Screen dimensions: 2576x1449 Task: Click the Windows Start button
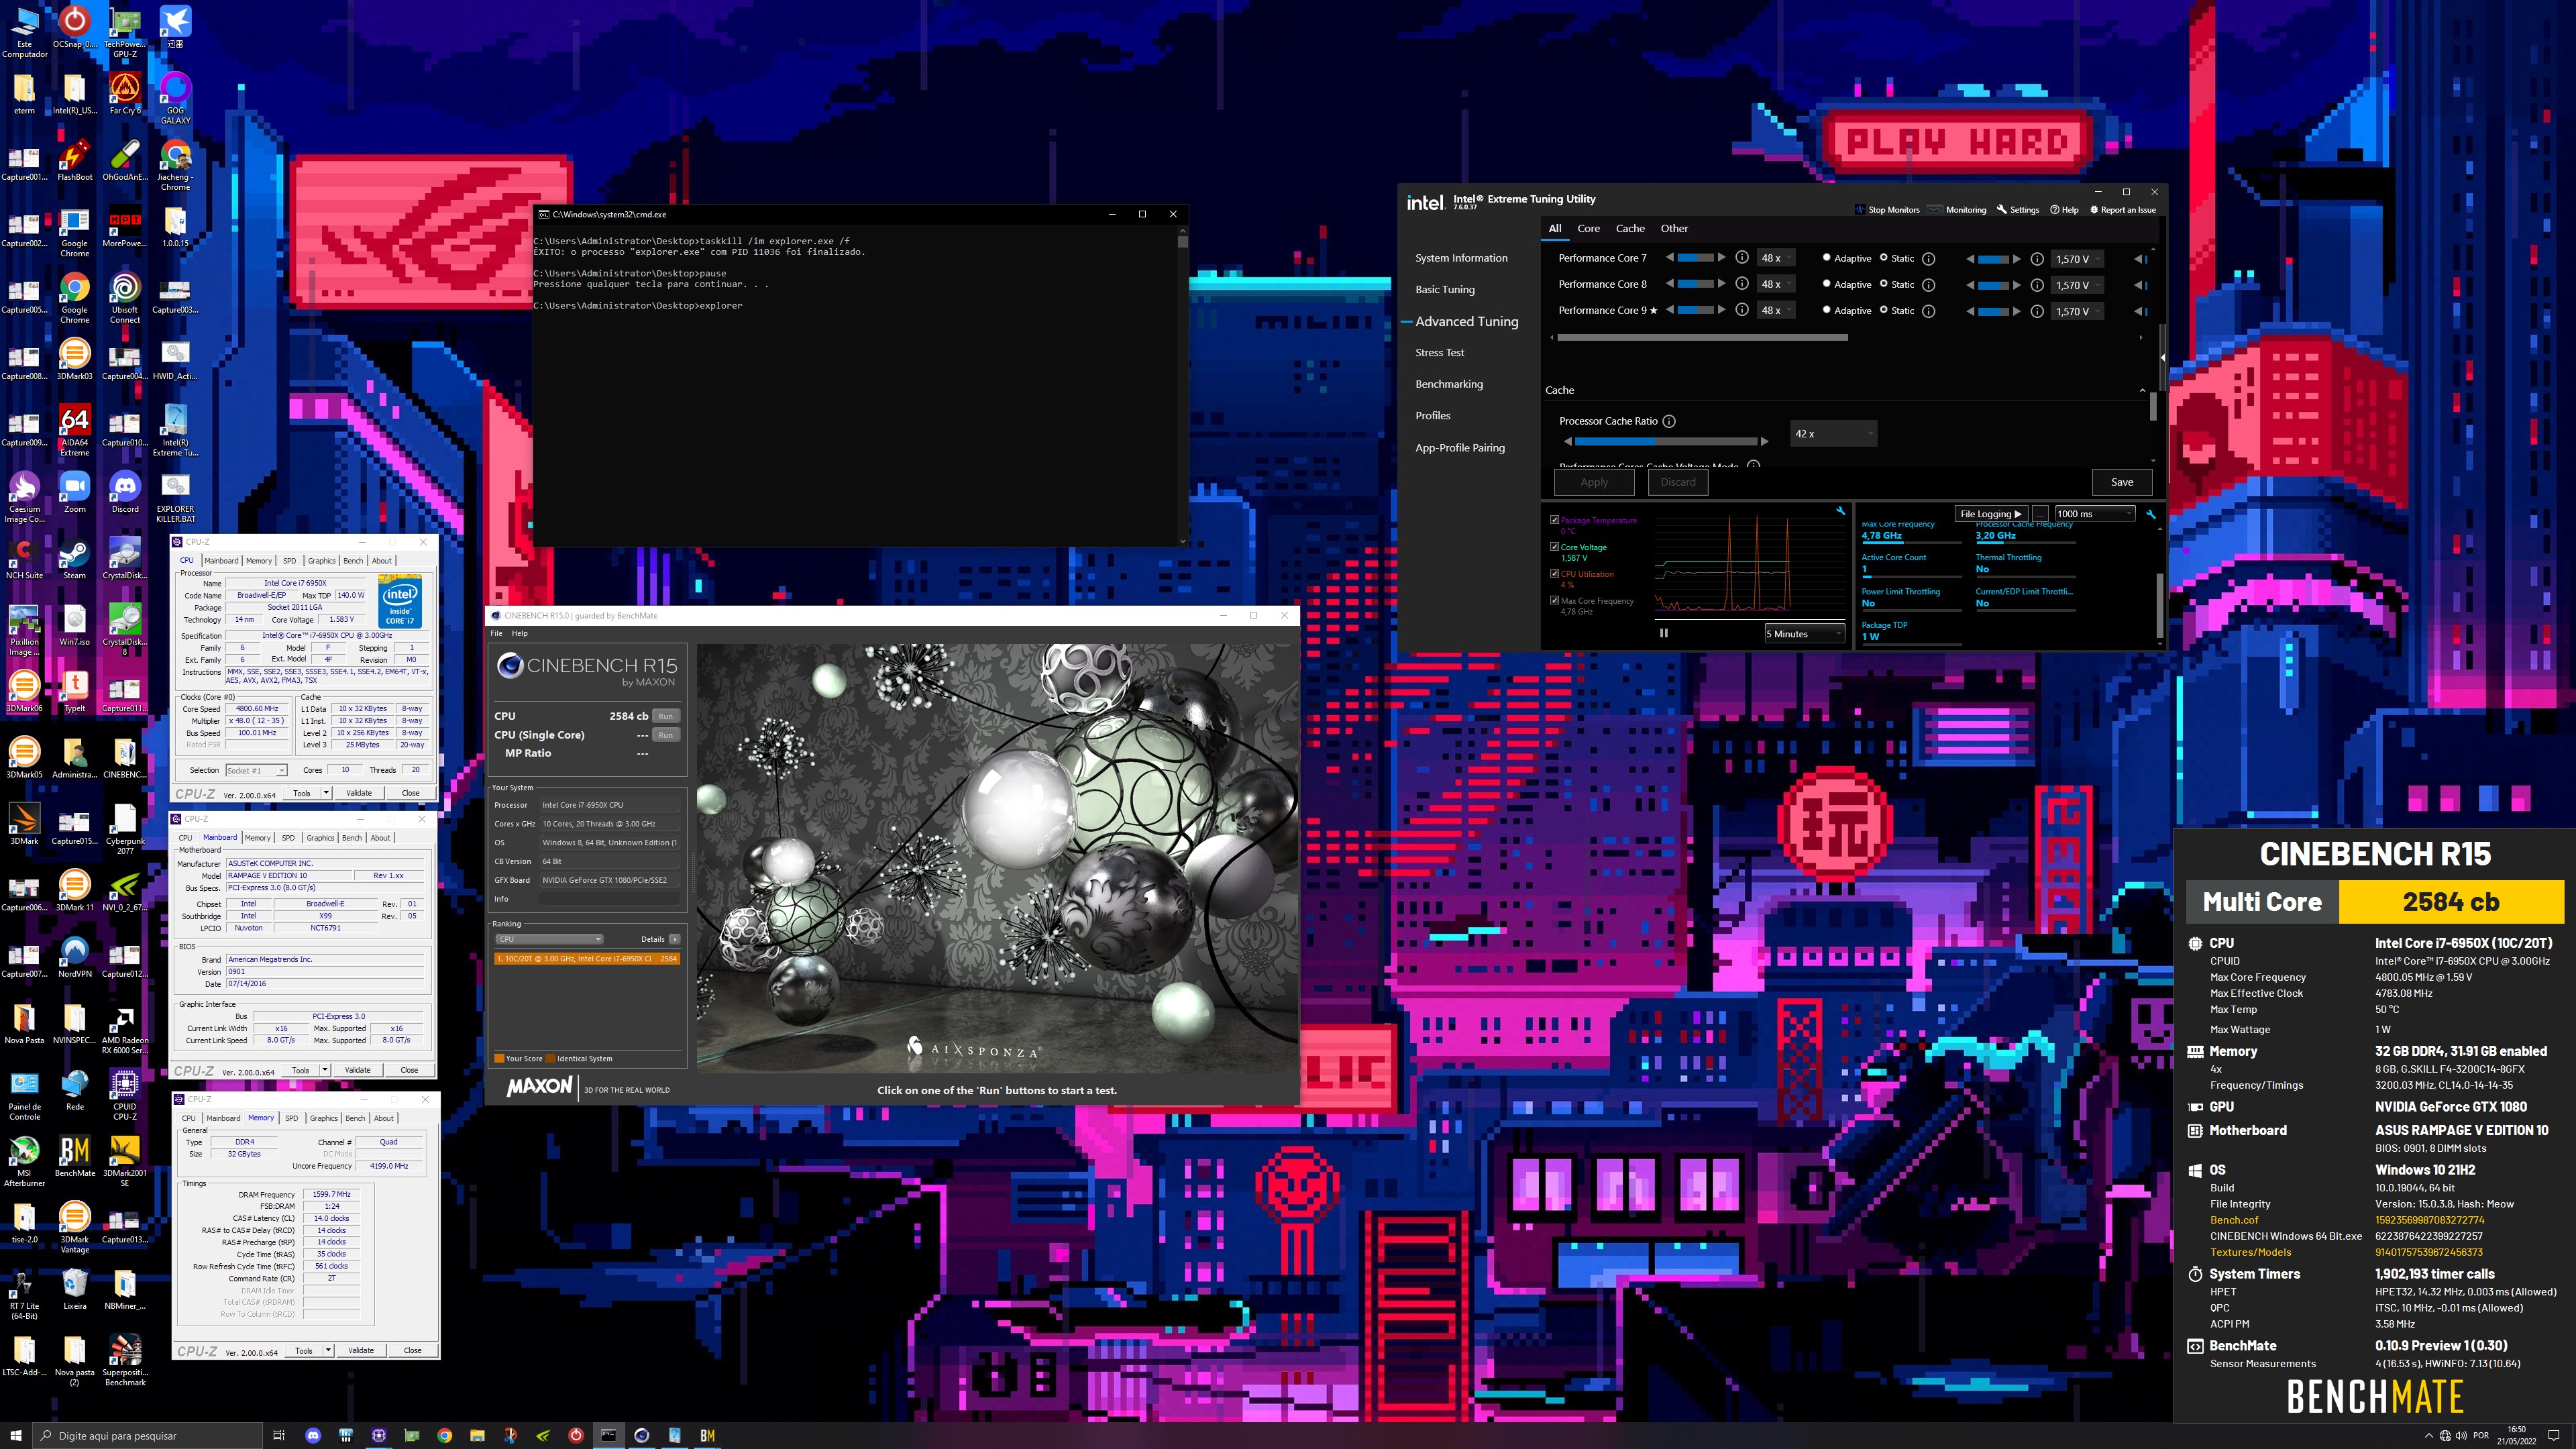[x=16, y=1435]
